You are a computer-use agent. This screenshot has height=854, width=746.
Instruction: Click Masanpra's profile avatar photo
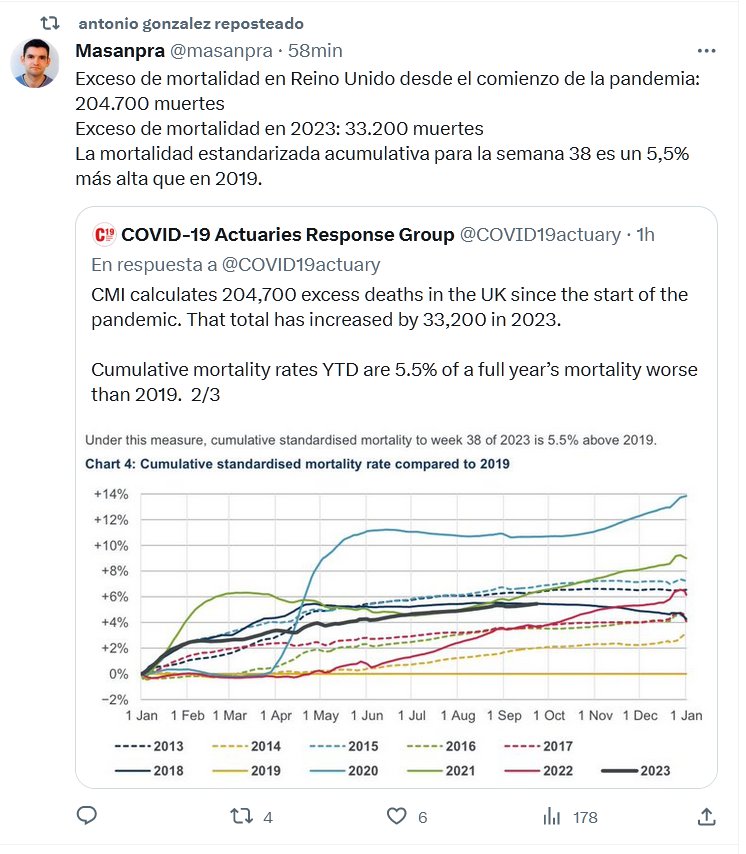(34, 63)
